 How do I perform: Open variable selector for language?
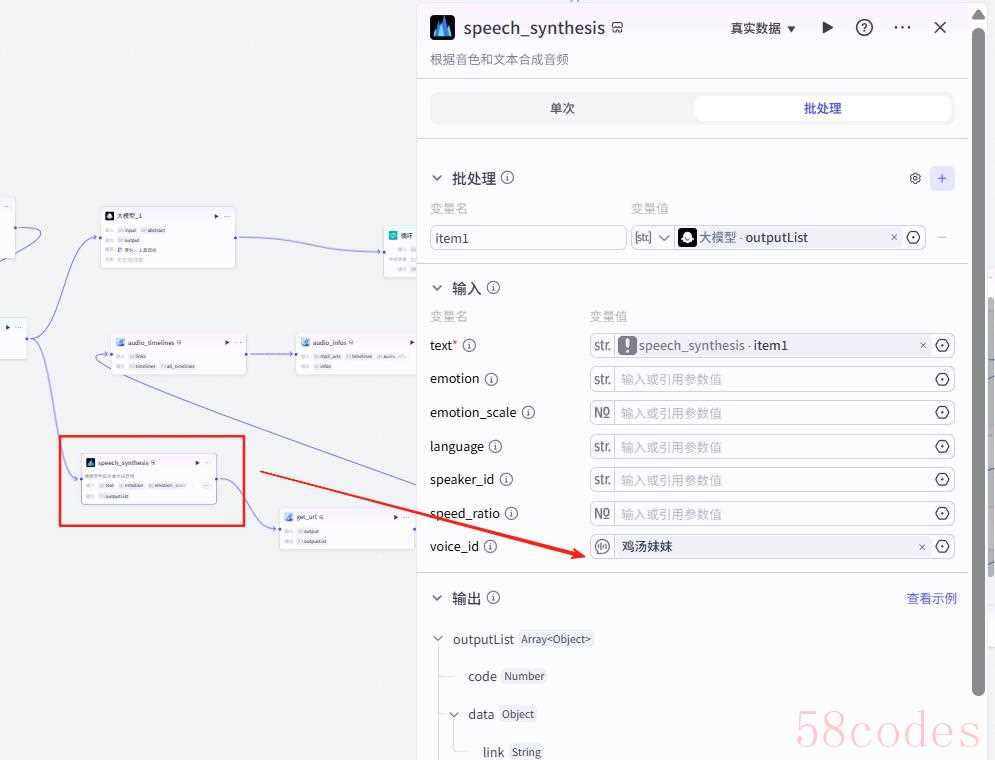pyautogui.click(x=942, y=447)
